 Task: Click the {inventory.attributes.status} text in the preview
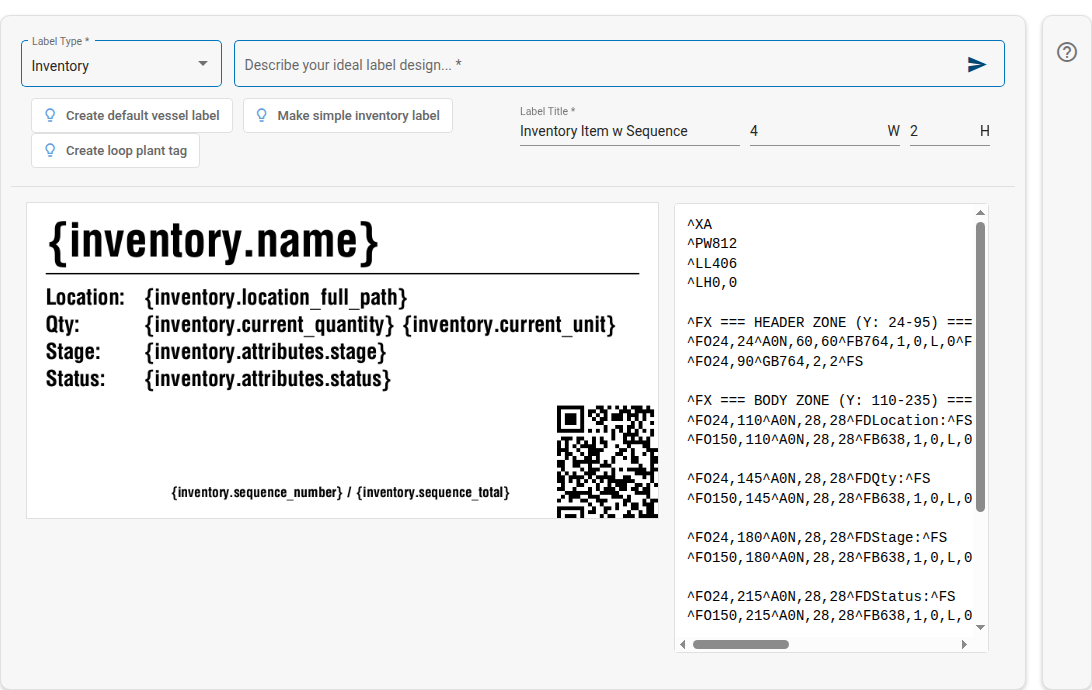tap(267, 379)
